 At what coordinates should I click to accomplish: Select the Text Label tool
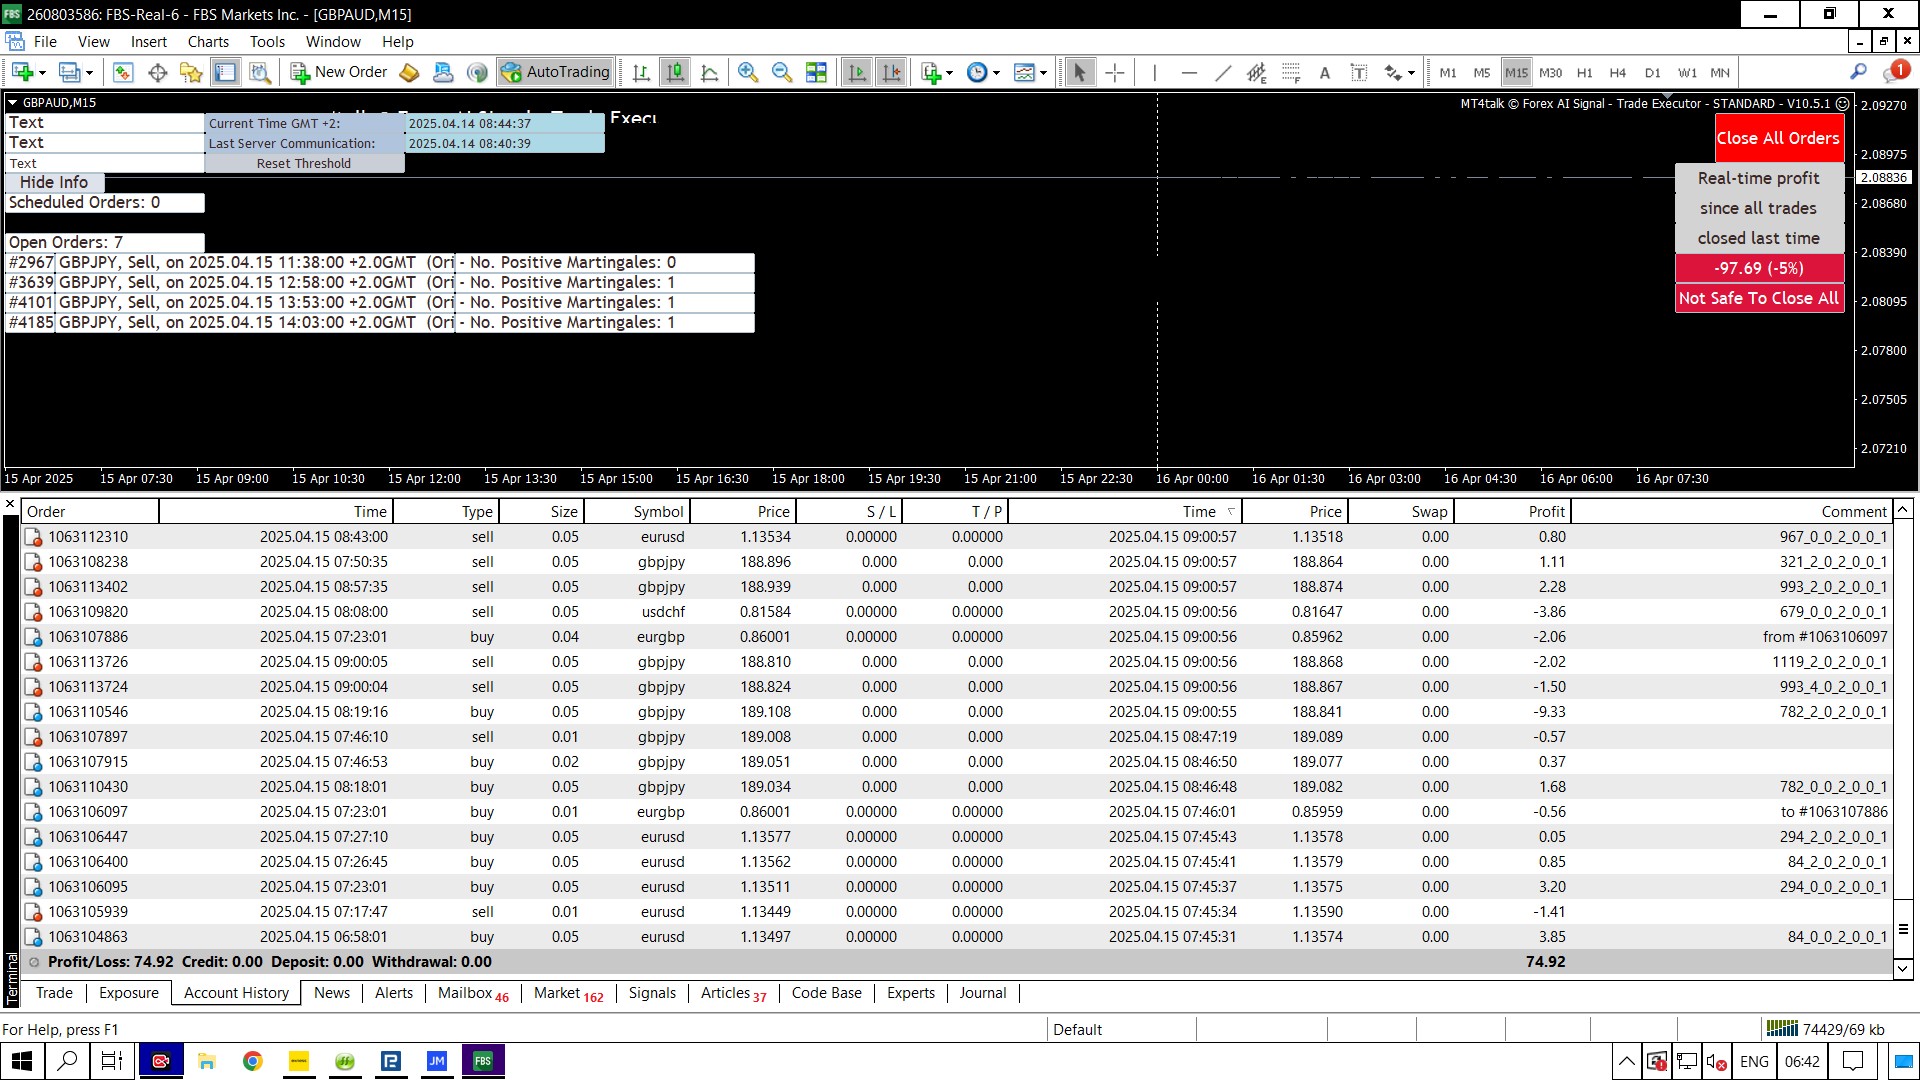click(x=1359, y=72)
